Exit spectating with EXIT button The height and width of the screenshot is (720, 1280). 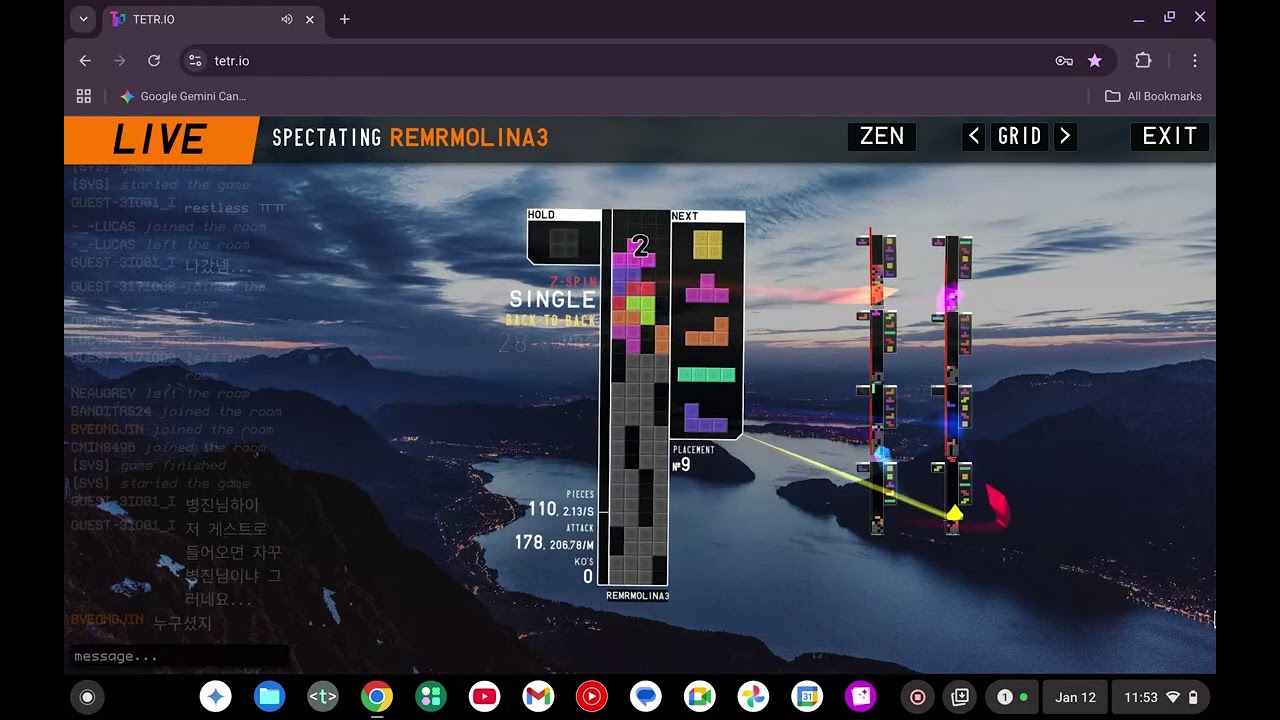(x=1170, y=136)
